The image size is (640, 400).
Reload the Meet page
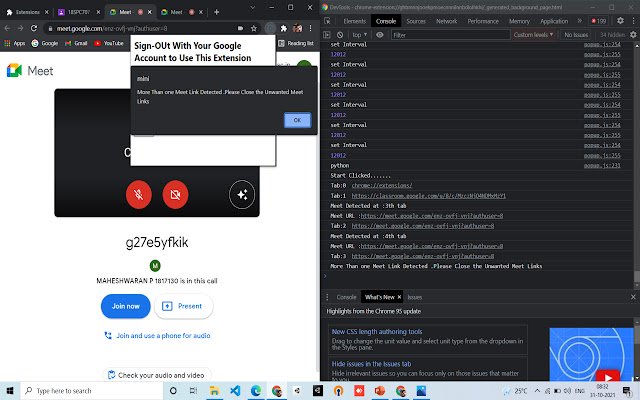click(x=34, y=28)
